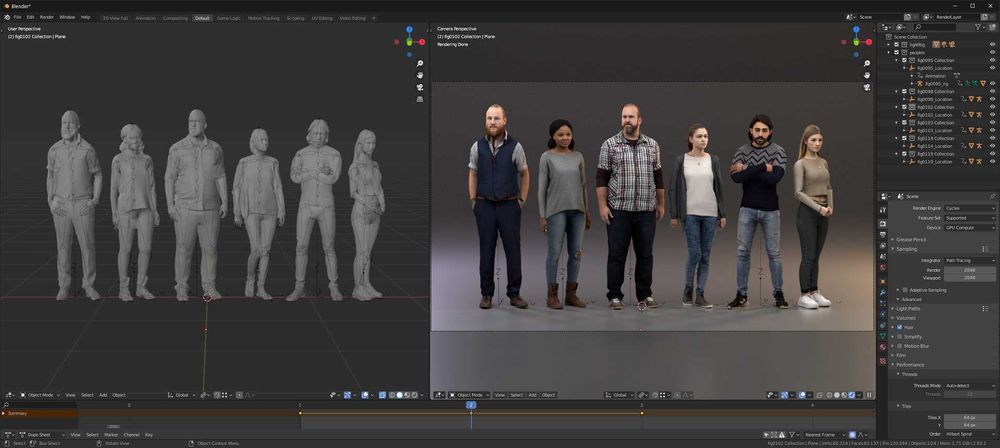This screenshot has width=1000, height=448.
Task: Click the pan hand icon in left viewport
Action: (x=420, y=75)
